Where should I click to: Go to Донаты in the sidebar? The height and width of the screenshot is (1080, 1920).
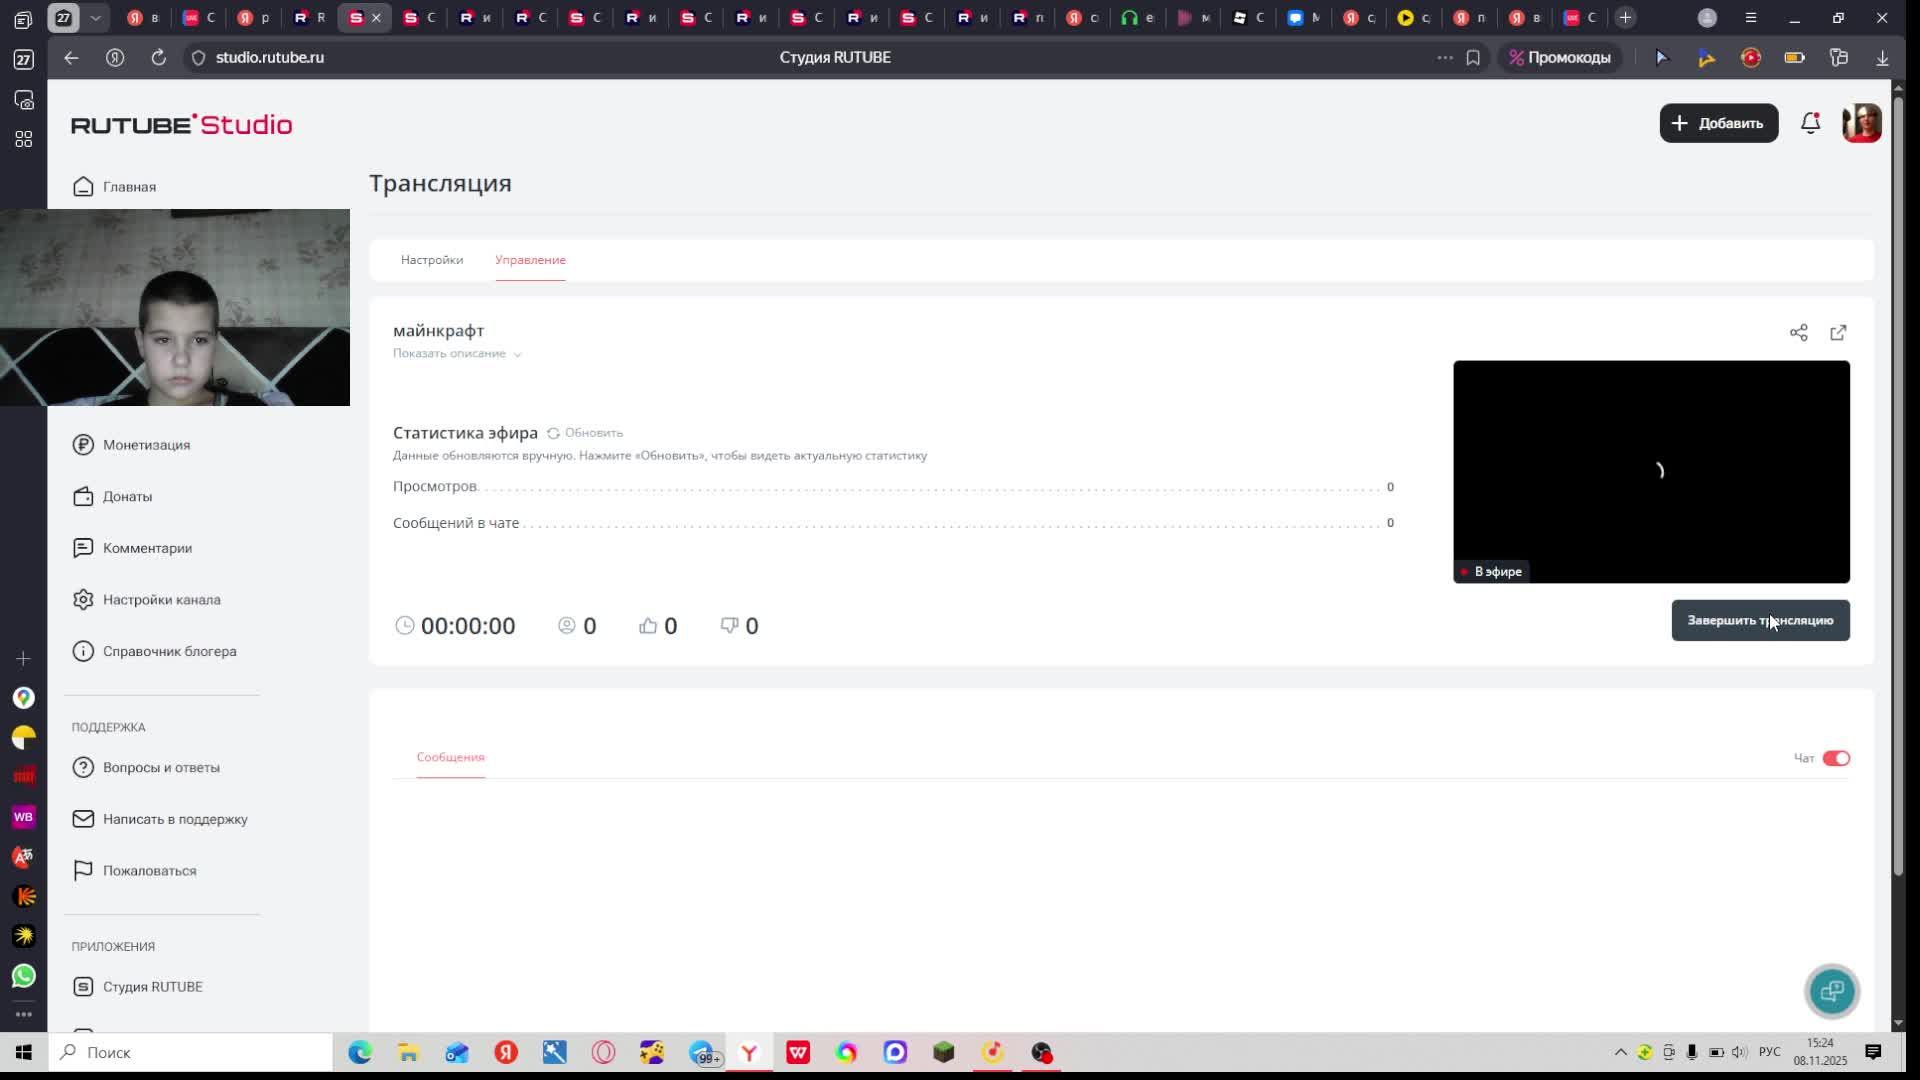tap(127, 497)
